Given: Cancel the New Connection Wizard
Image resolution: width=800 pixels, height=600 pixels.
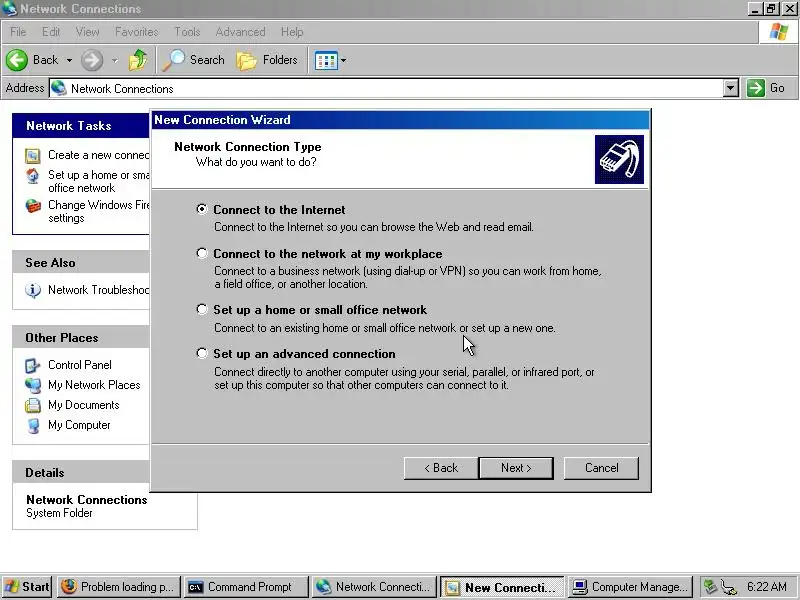Looking at the screenshot, I should [x=602, y=468].
